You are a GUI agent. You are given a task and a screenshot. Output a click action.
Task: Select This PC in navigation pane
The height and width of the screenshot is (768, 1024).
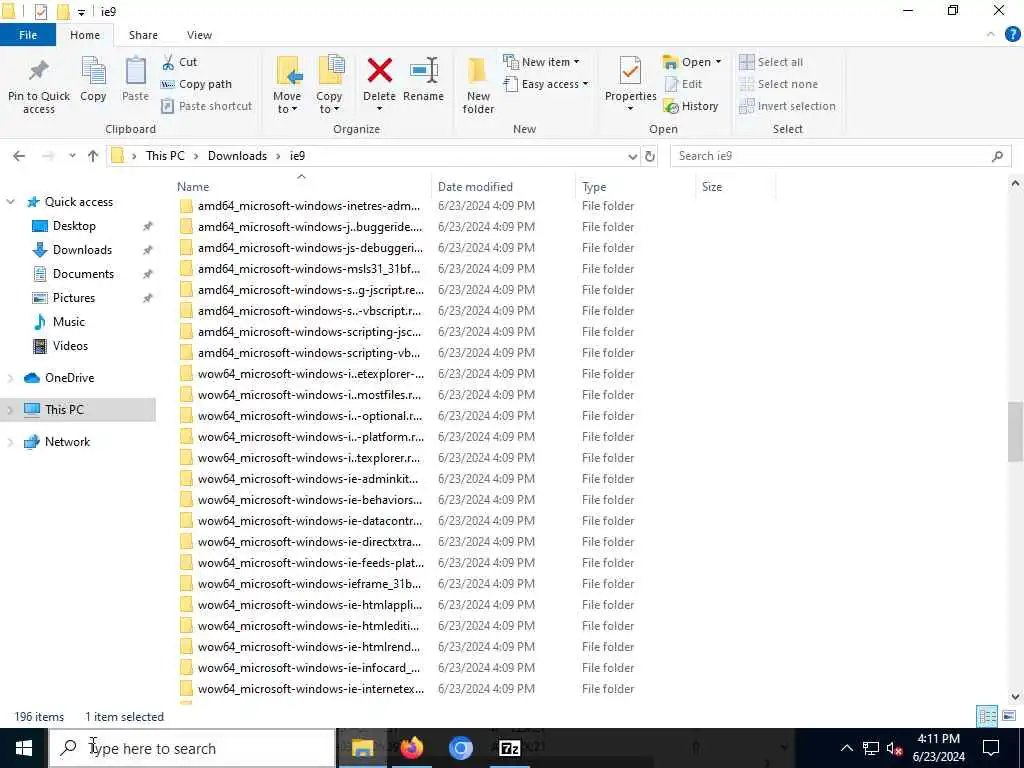pyautogui.click(x=78, y=410)
